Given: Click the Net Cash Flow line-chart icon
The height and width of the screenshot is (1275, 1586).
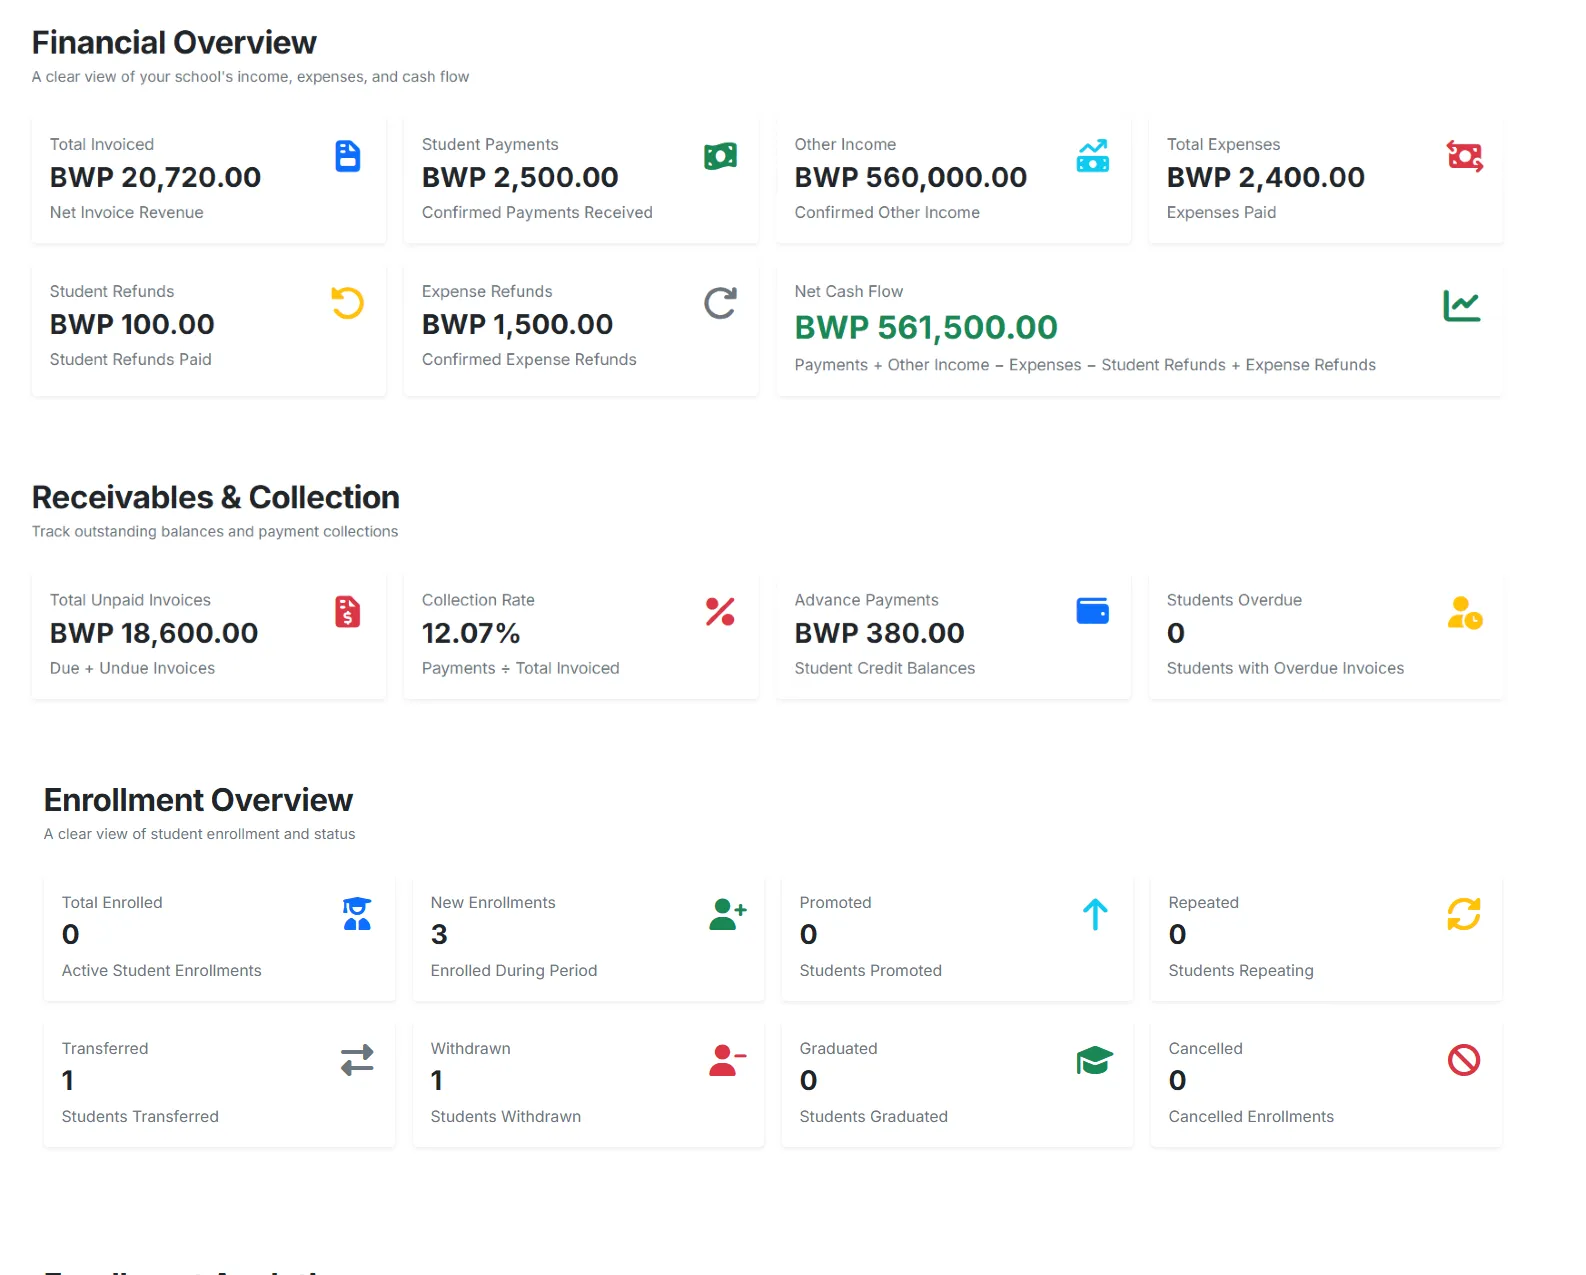Looking at the screenshot, I should coord(1461,306).
